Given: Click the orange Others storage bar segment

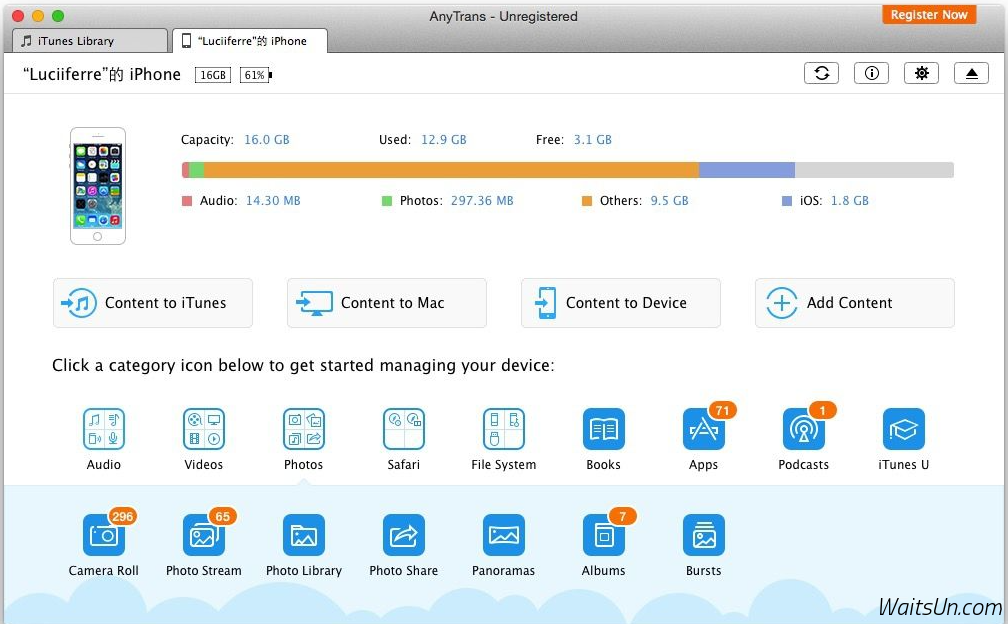Looking at the screenshot, I should (450, 170).
